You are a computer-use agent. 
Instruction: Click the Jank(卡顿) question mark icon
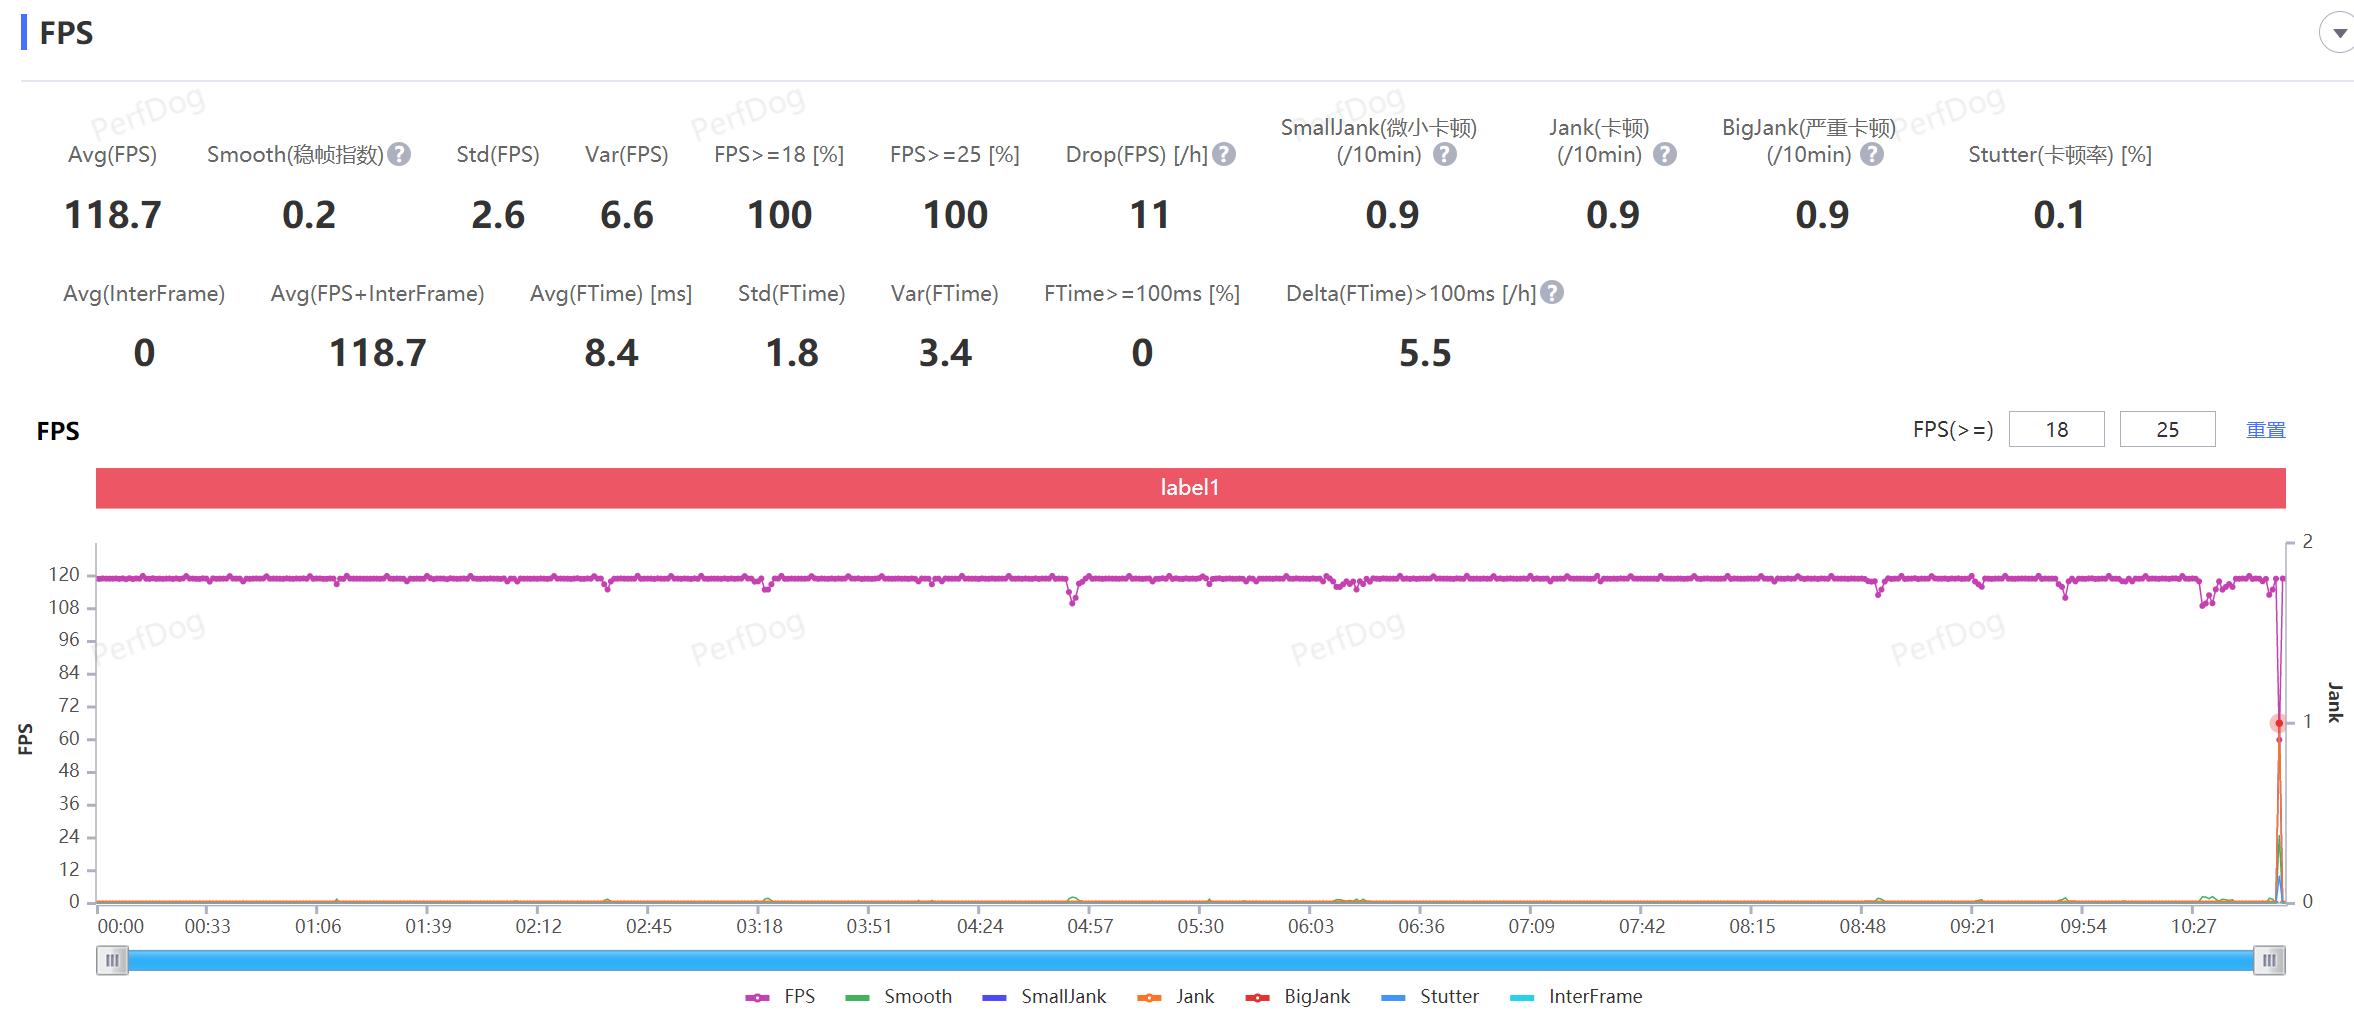(1664, 154)
